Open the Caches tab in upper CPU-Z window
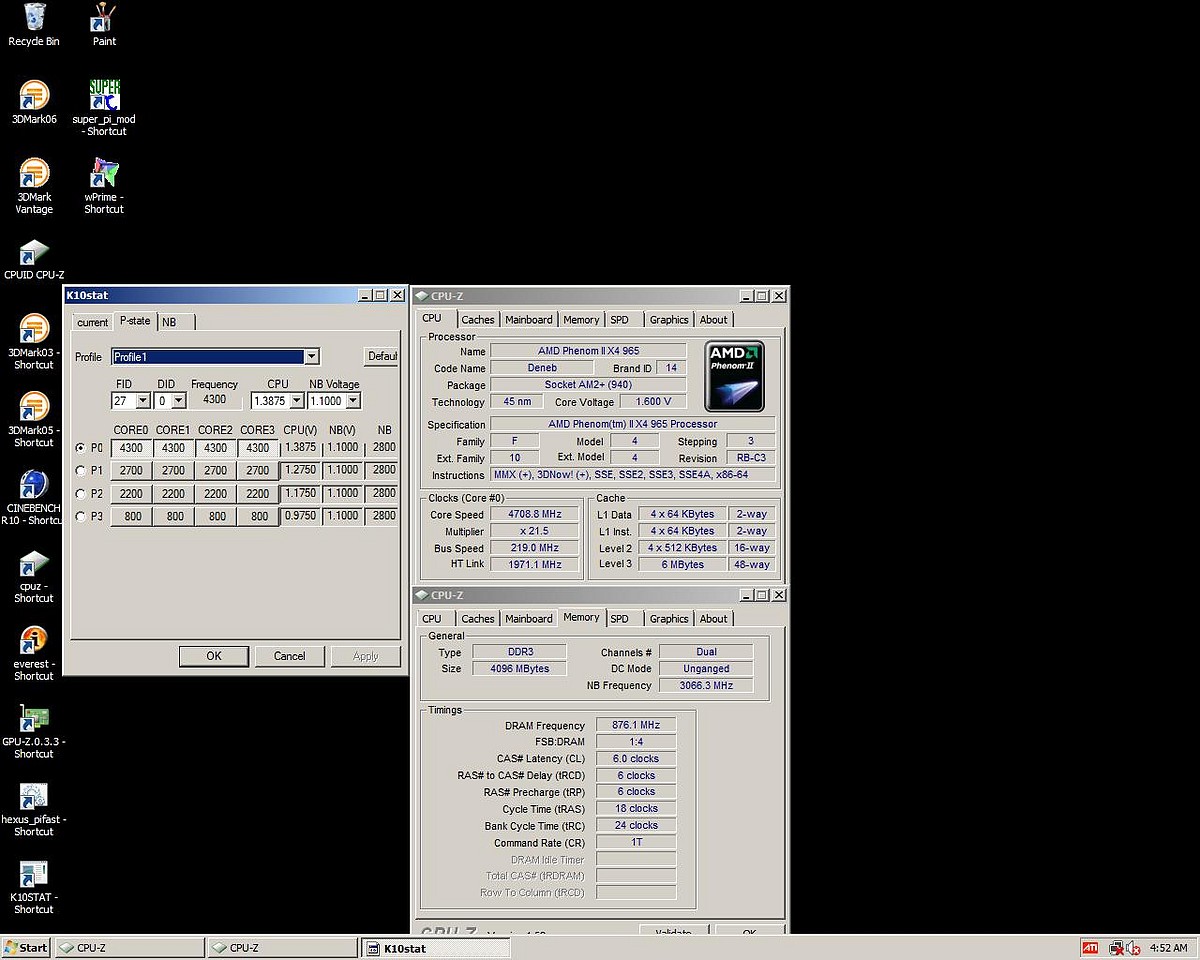The image size is (1200, 960). 477,320
